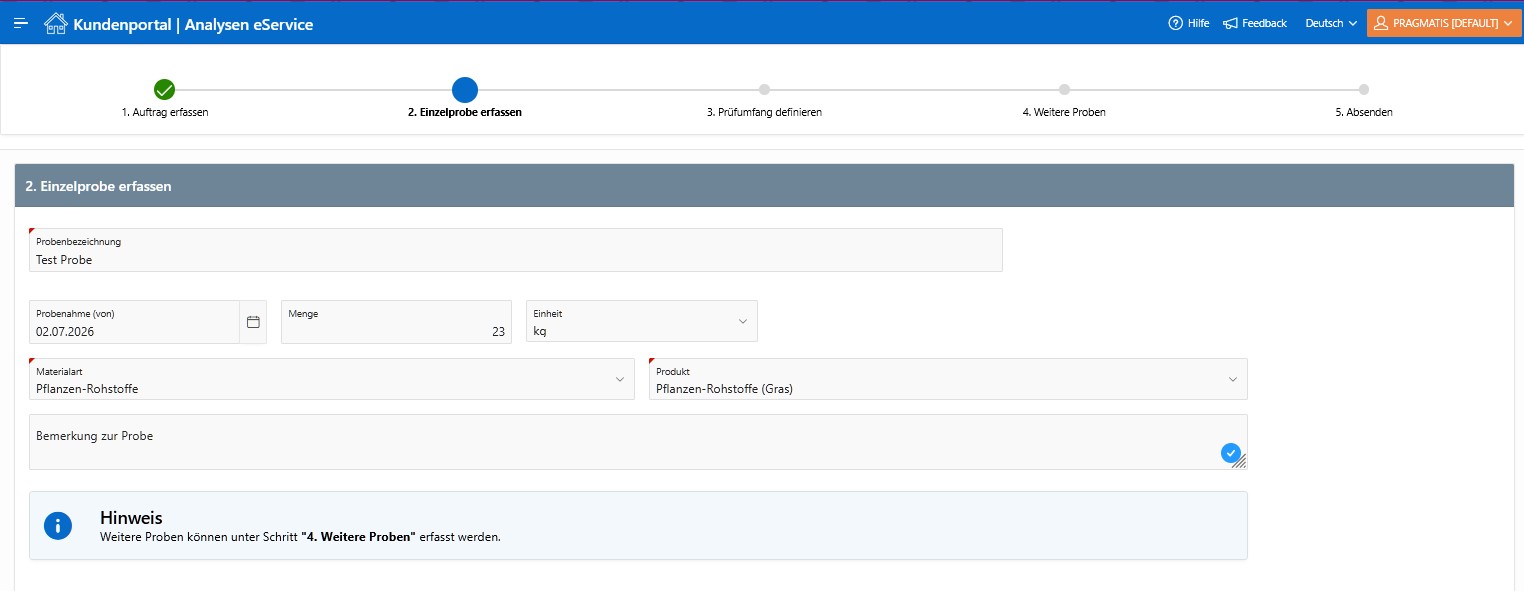Select step 2 Einzelprobe erfassen
This screenshot has height=591, width=1524.
coord(465,112)
